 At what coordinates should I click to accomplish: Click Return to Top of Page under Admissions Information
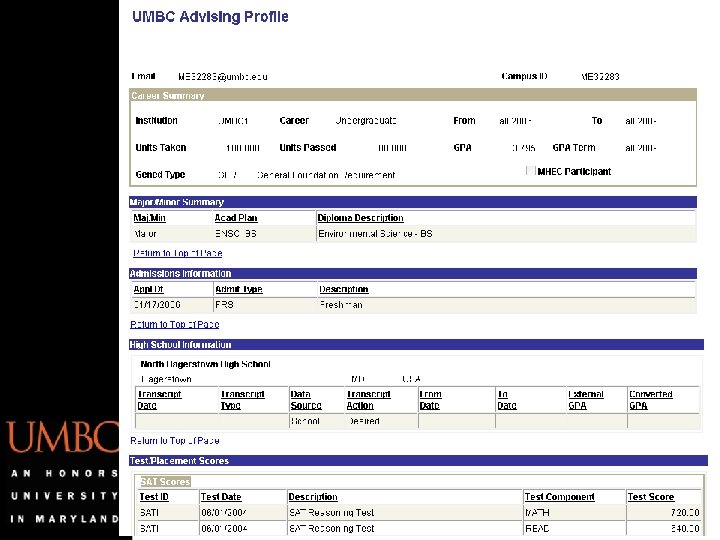pos(174,324)
